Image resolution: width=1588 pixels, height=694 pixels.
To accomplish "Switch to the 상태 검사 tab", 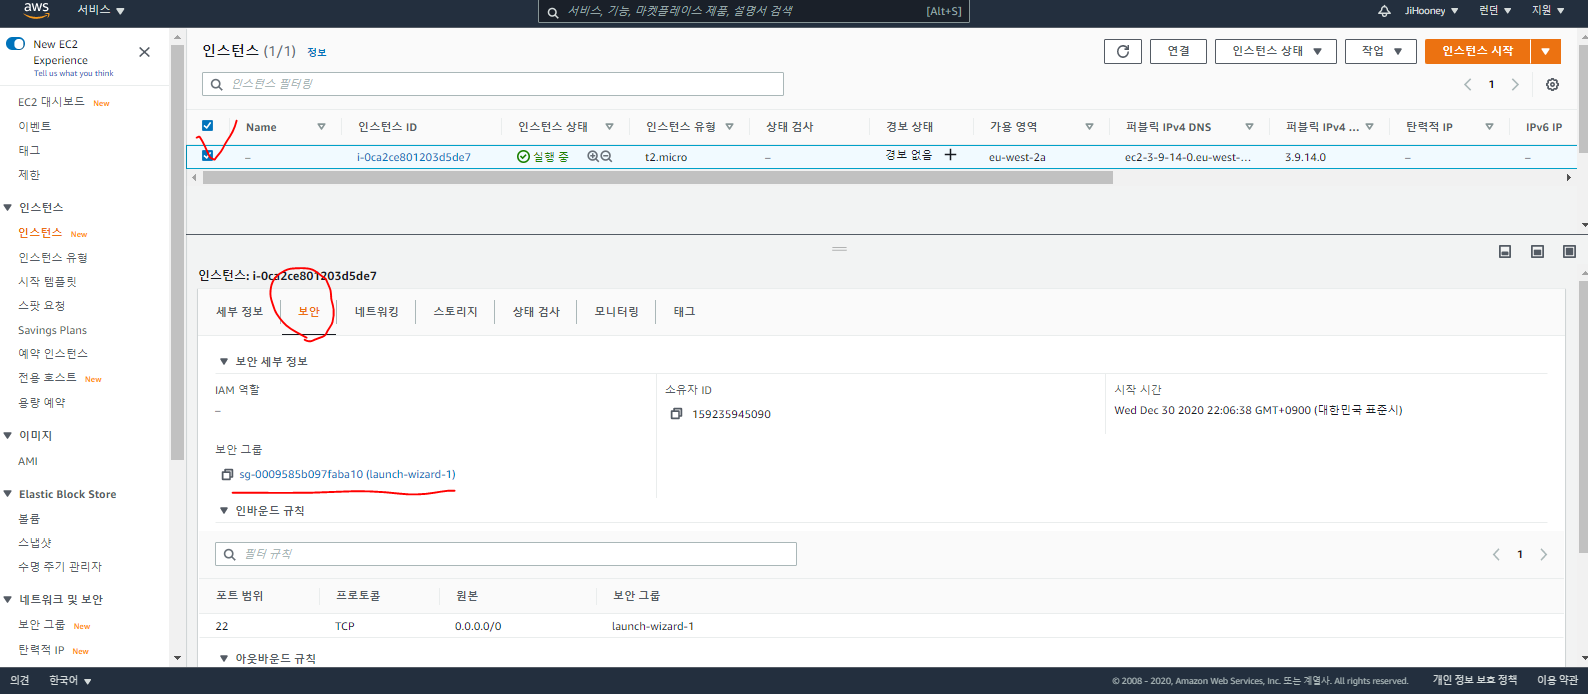I will point(536,312).
